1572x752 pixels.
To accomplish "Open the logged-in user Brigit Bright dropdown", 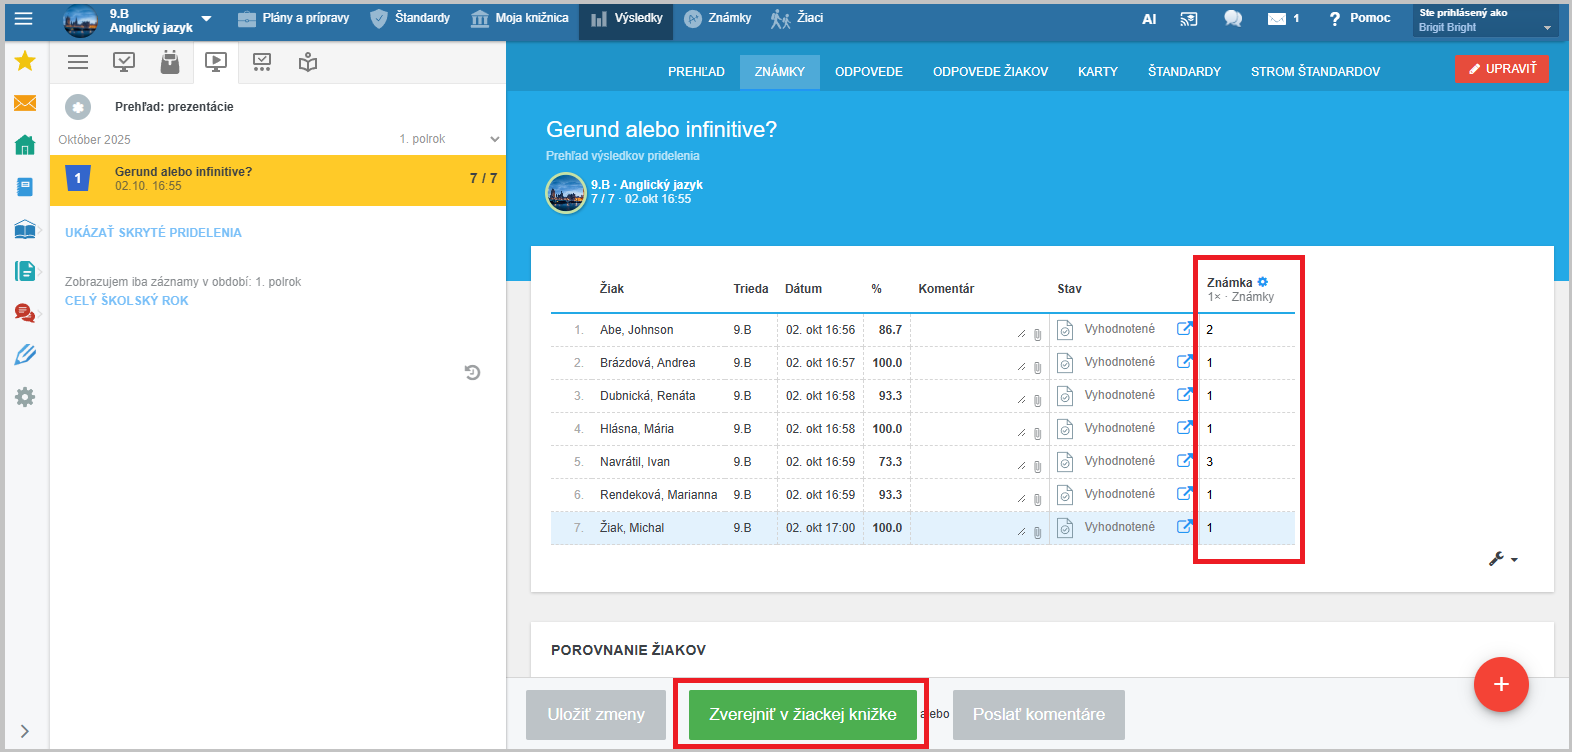I will 1485,20.
